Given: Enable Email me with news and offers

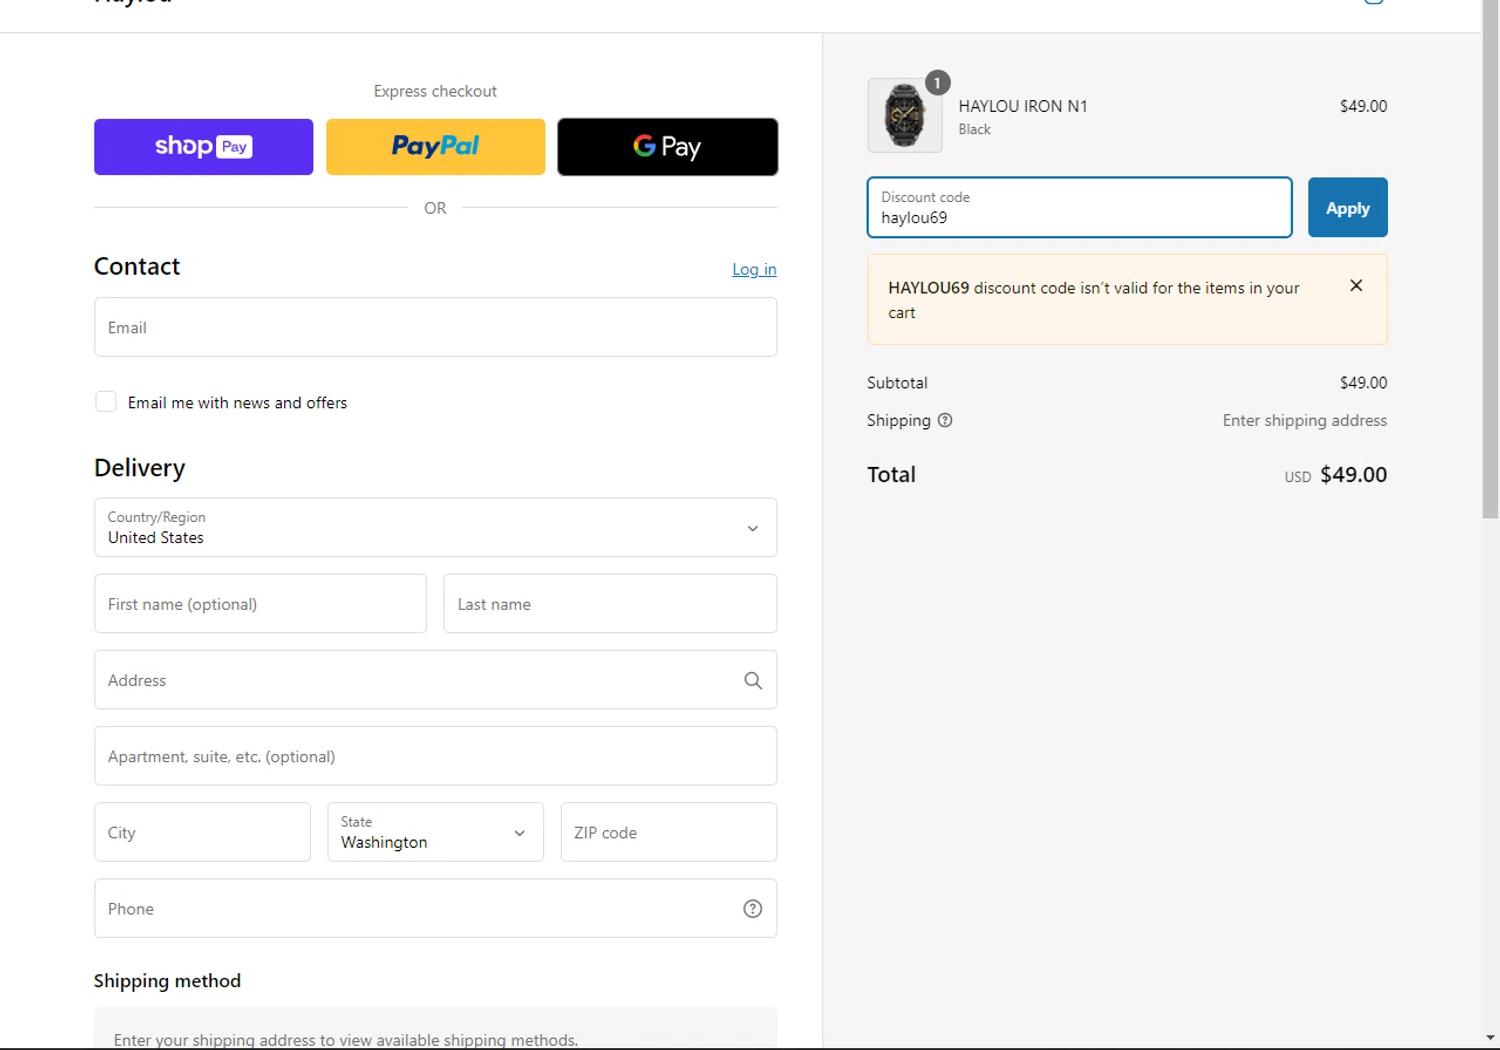Looking at the screenshot, I should 106,402.
